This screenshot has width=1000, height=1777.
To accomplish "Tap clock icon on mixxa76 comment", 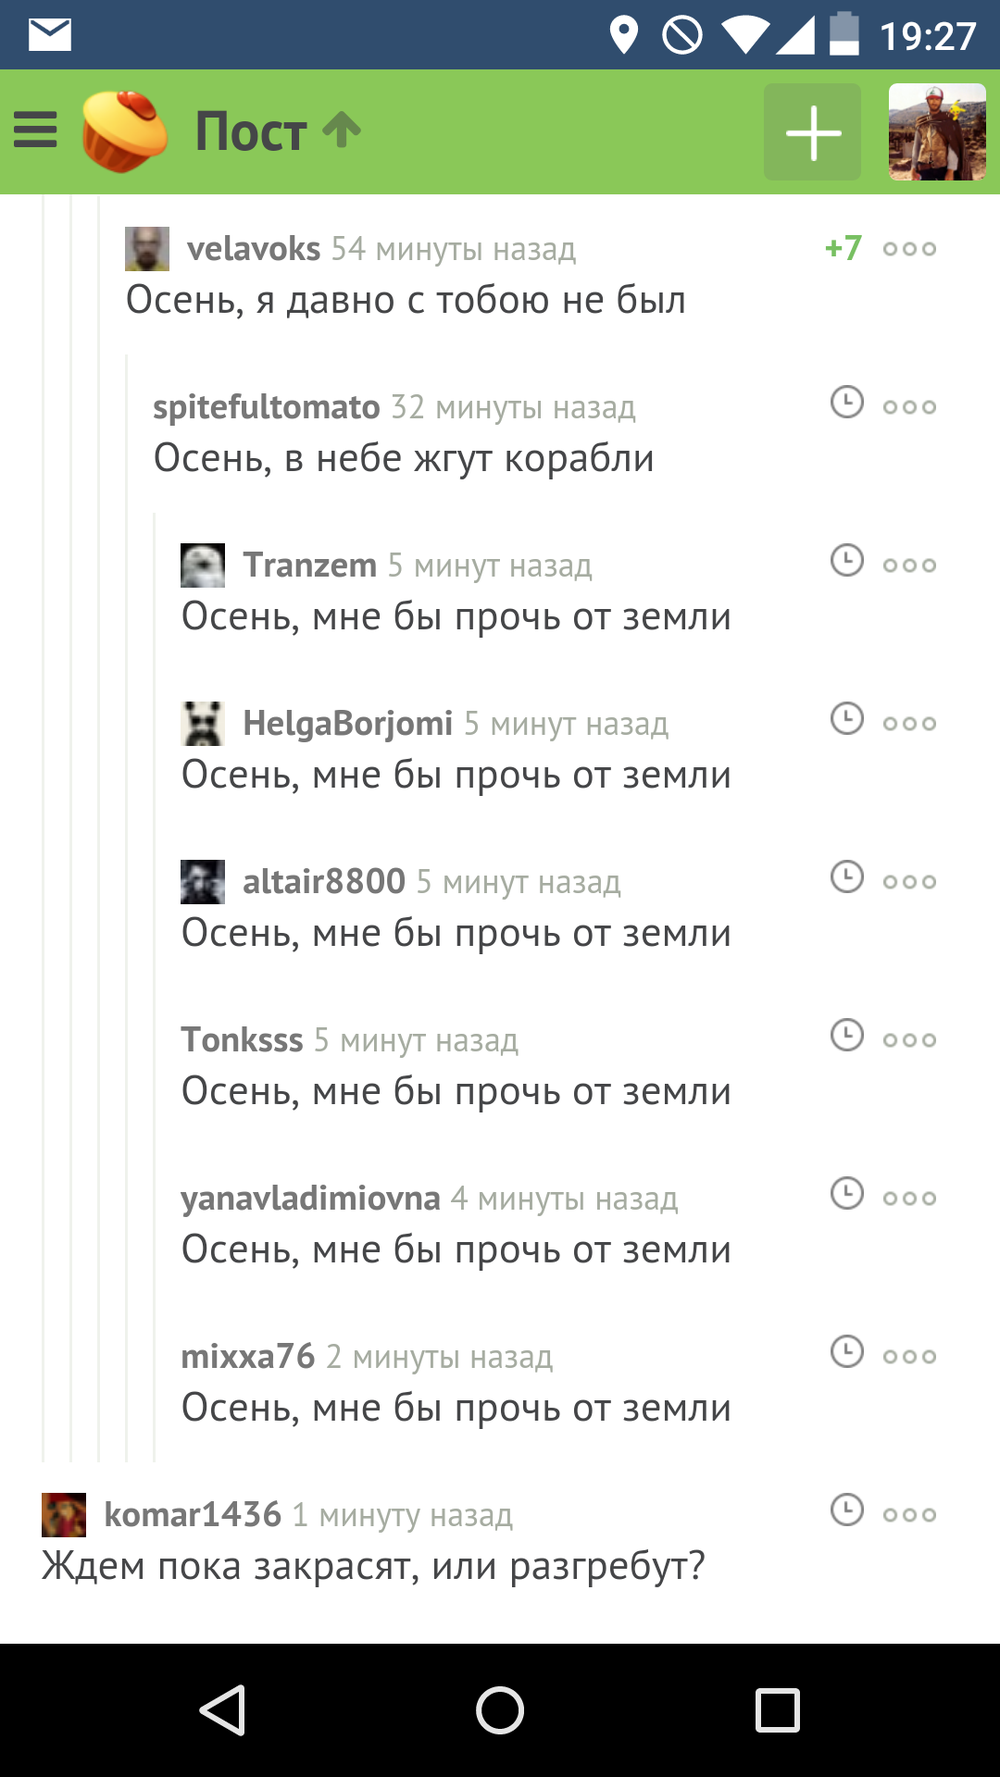I will (x=847, y=1351).
